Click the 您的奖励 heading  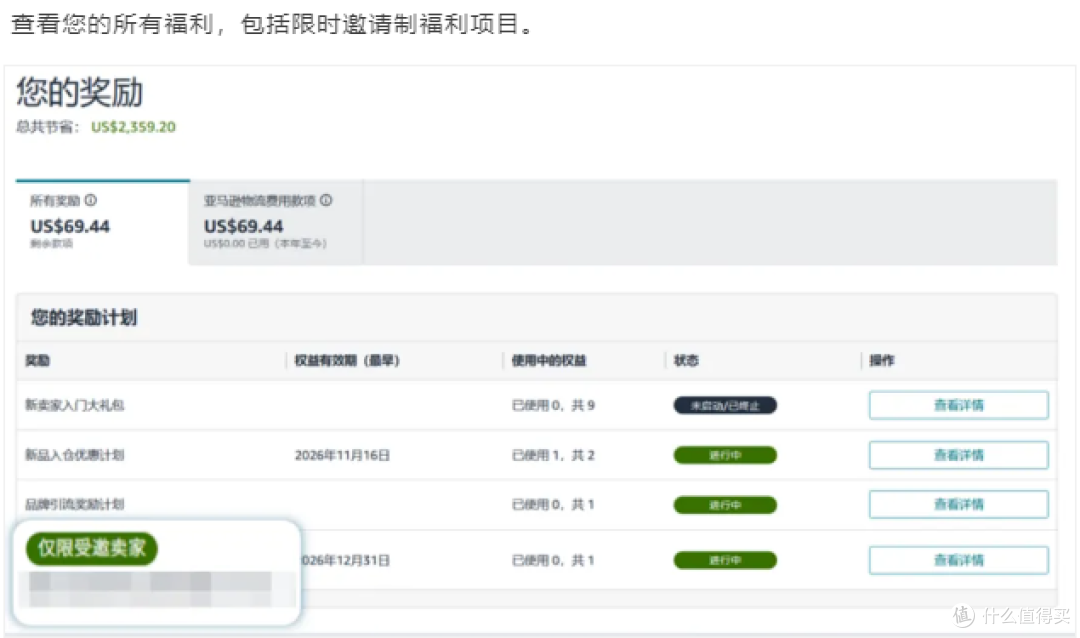click(x=79, y=92)
